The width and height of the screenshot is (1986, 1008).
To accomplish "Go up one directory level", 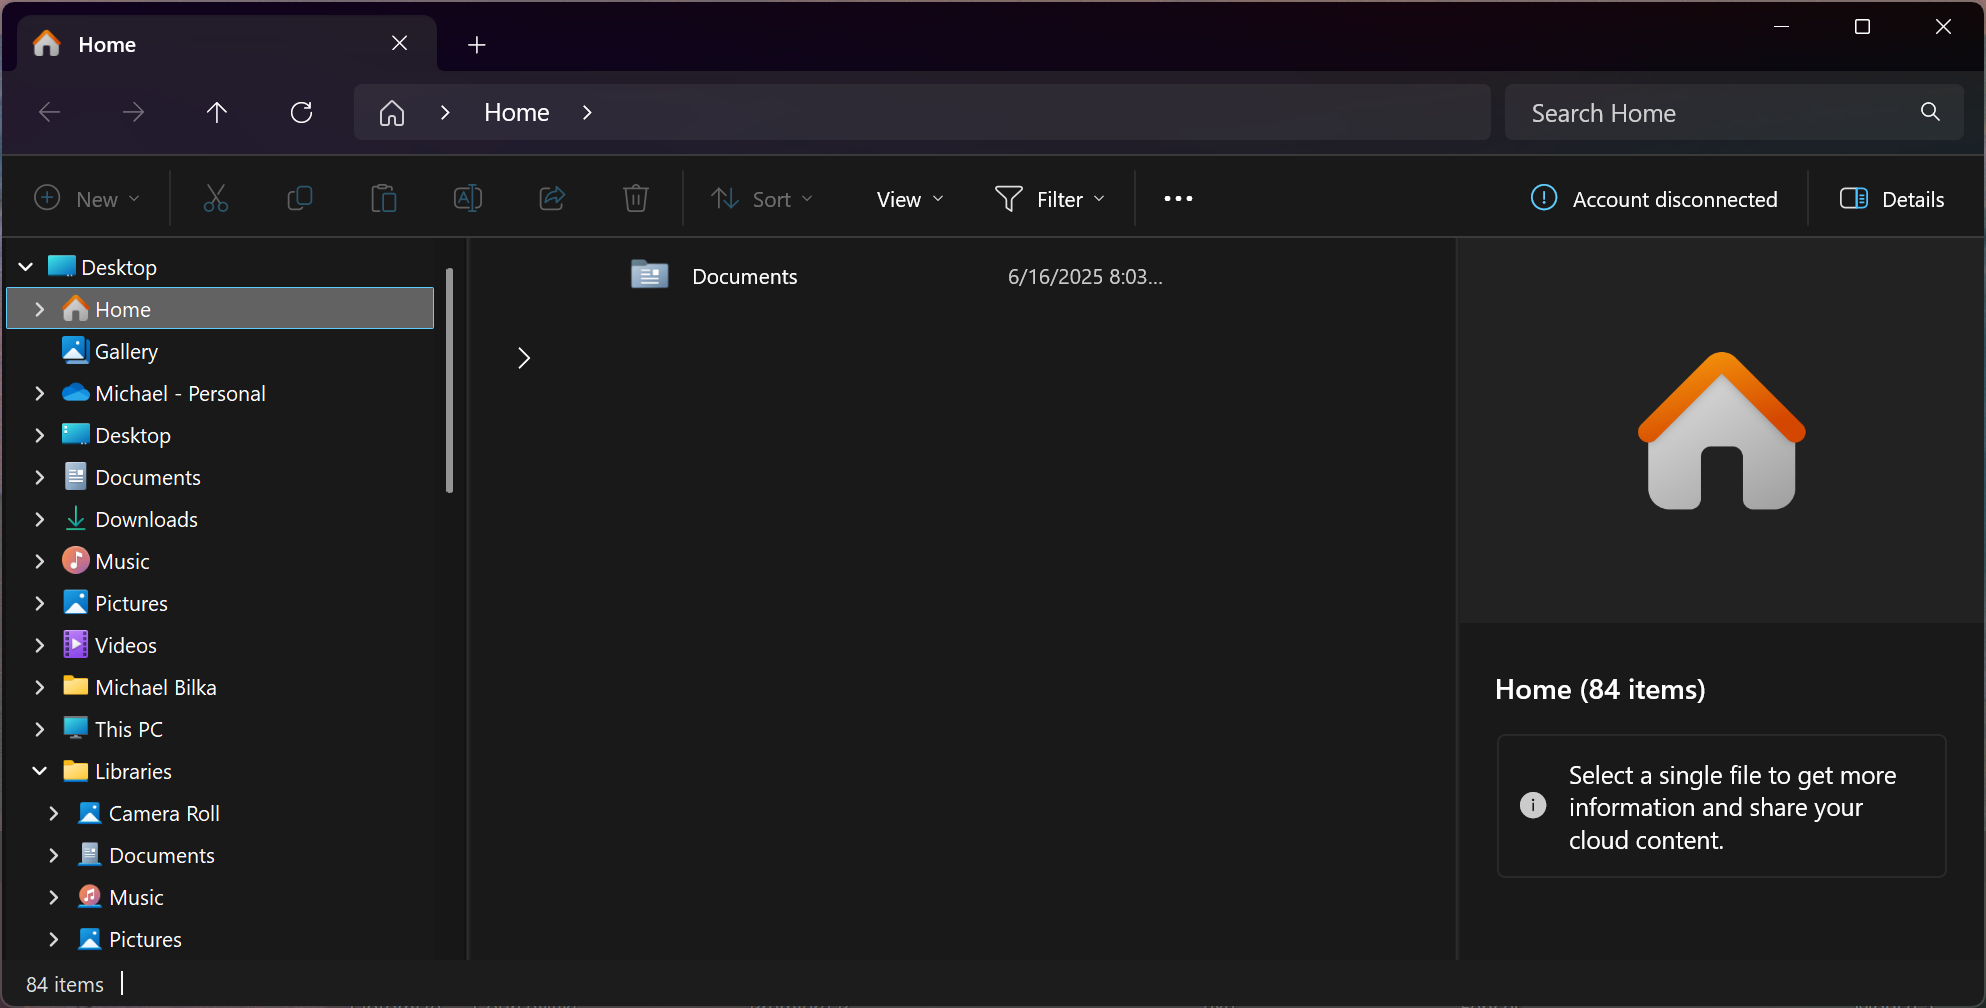I will [217, 112].
